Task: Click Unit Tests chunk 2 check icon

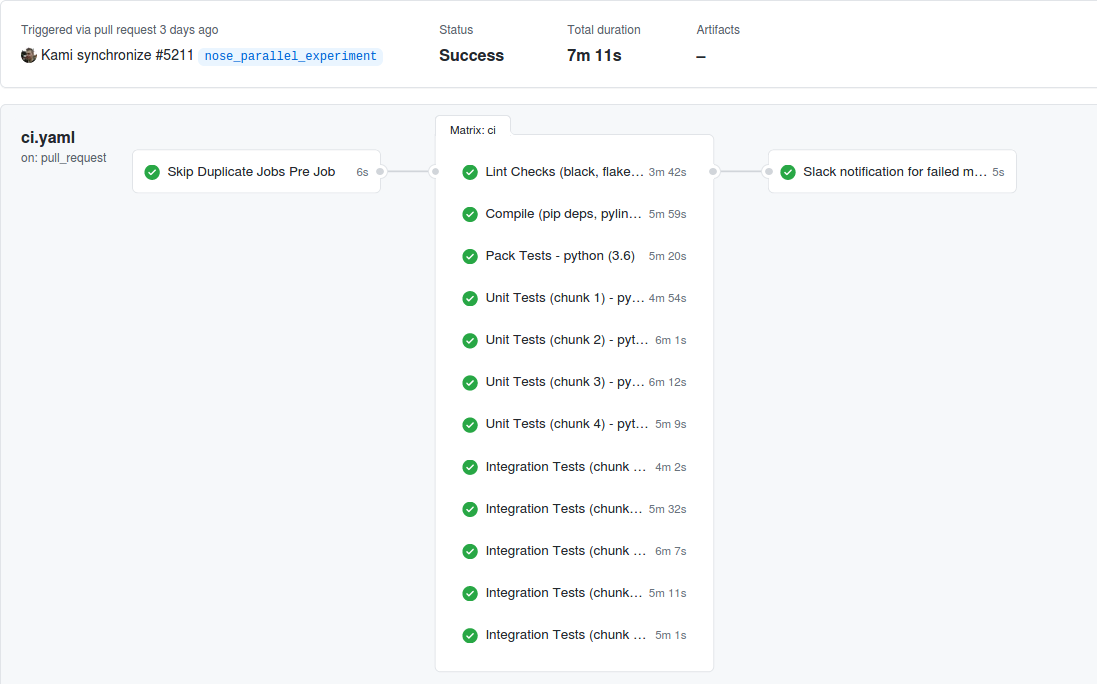Action: click(x=470, y=340)
